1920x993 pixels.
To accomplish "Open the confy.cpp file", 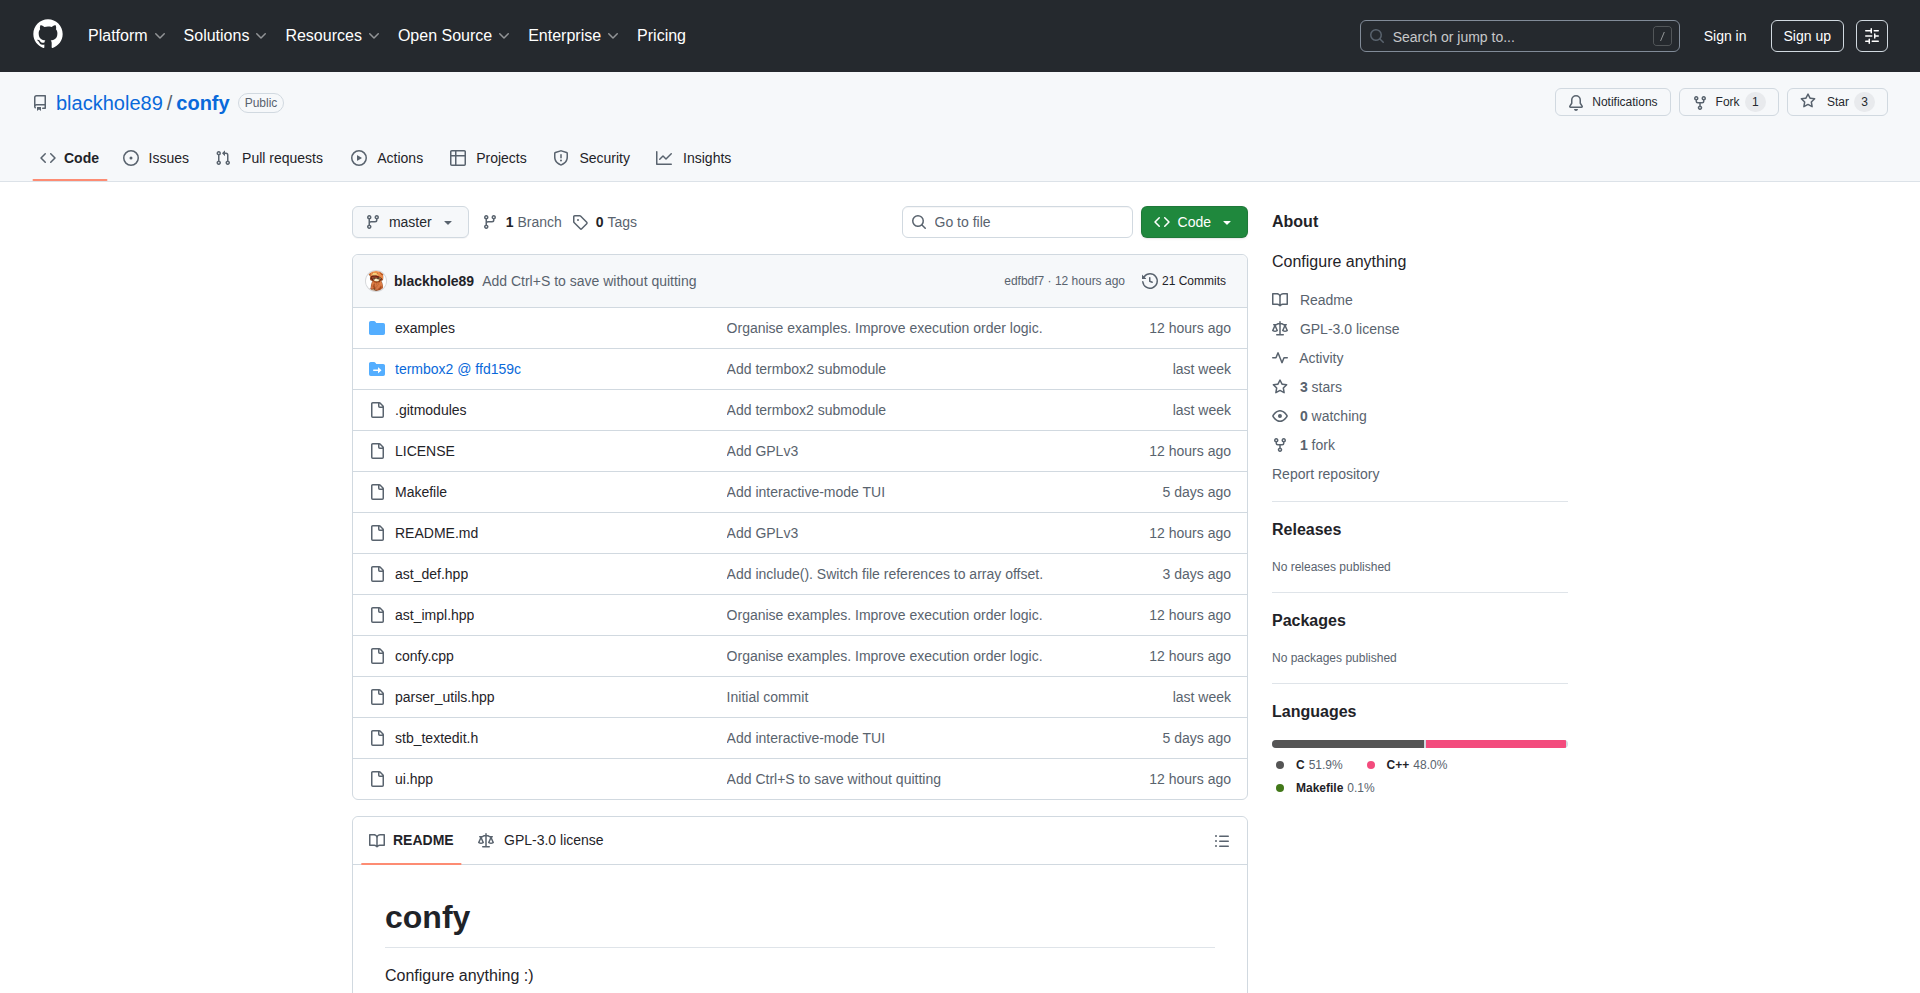I will pyautogui.click(x=424, y=656).
